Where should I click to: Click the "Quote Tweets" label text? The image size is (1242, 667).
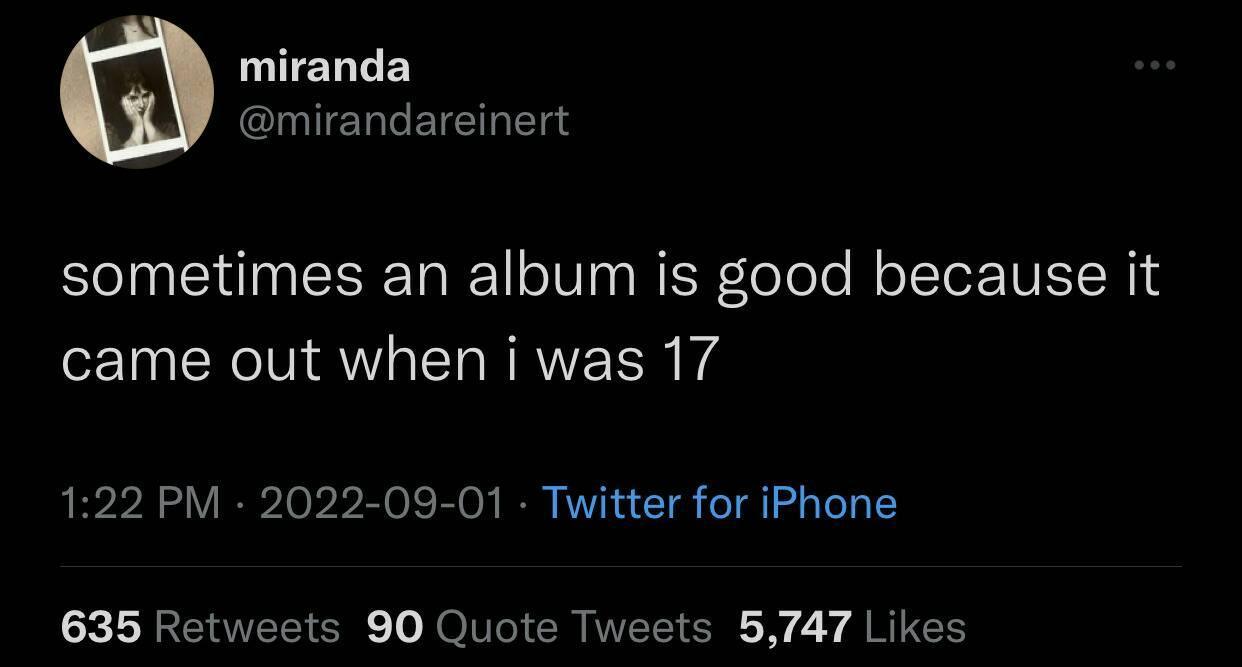coord(575,627)
